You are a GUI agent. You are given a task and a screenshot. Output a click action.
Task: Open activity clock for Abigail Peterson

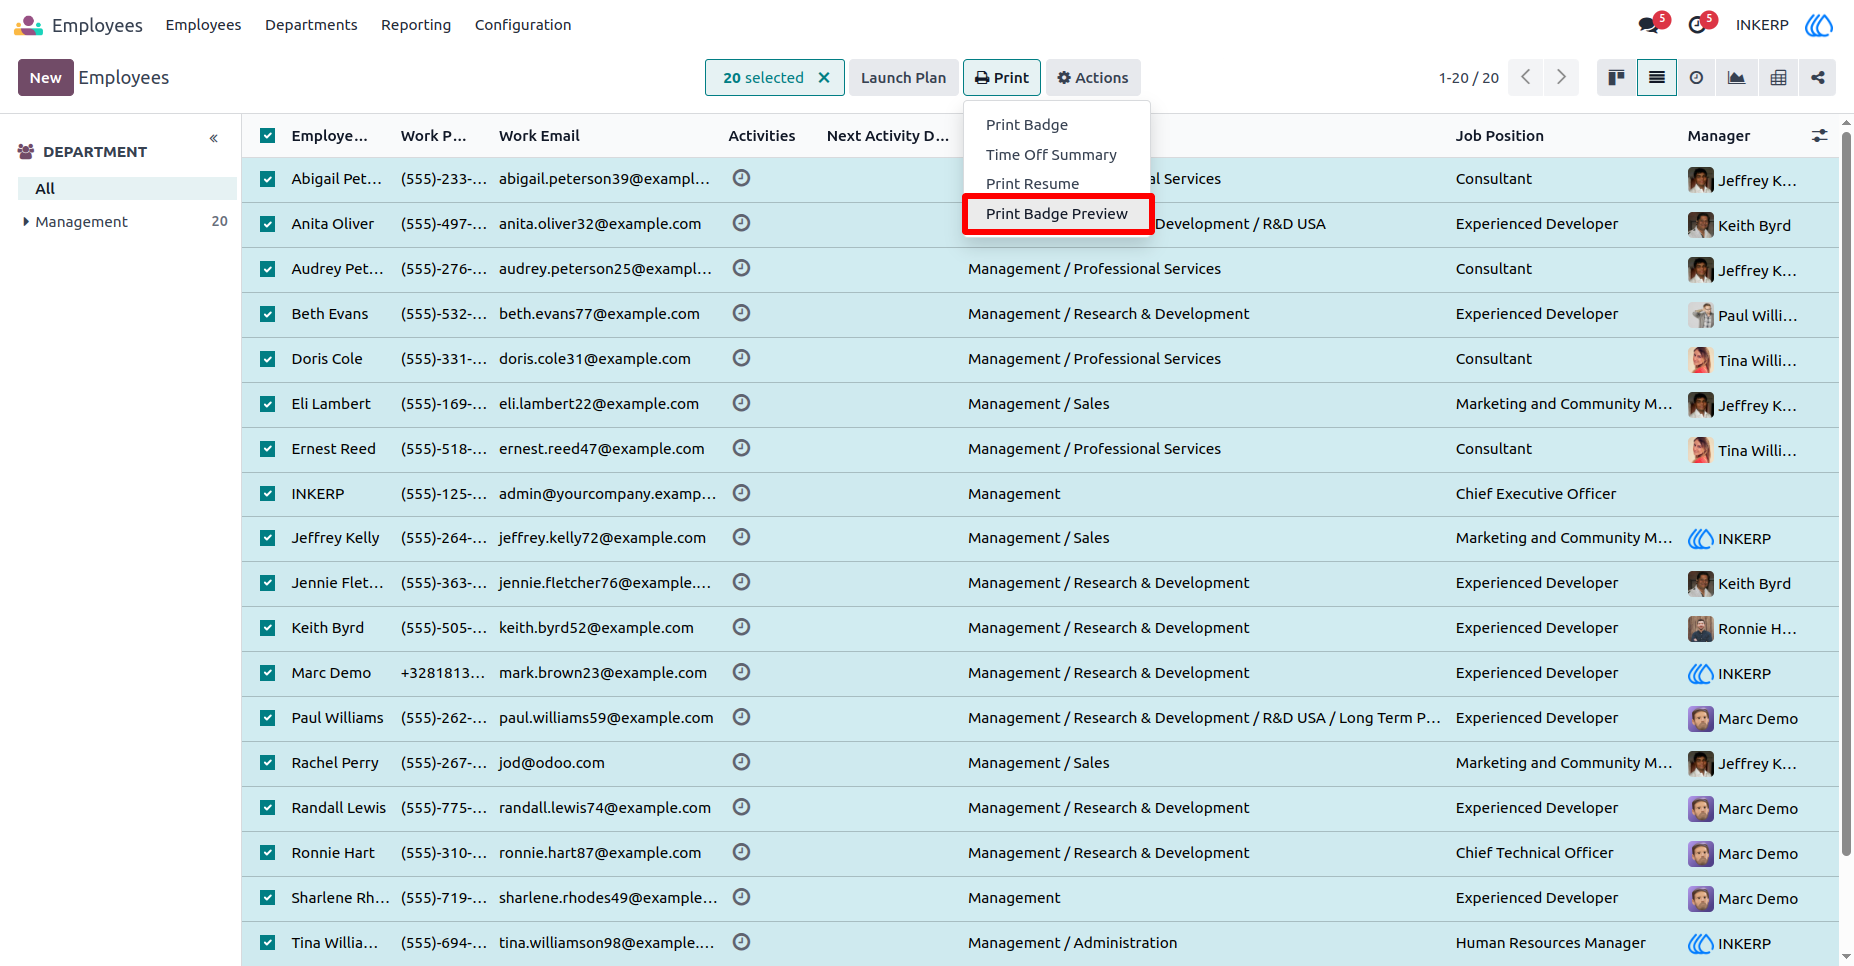(x=741, y=178)
